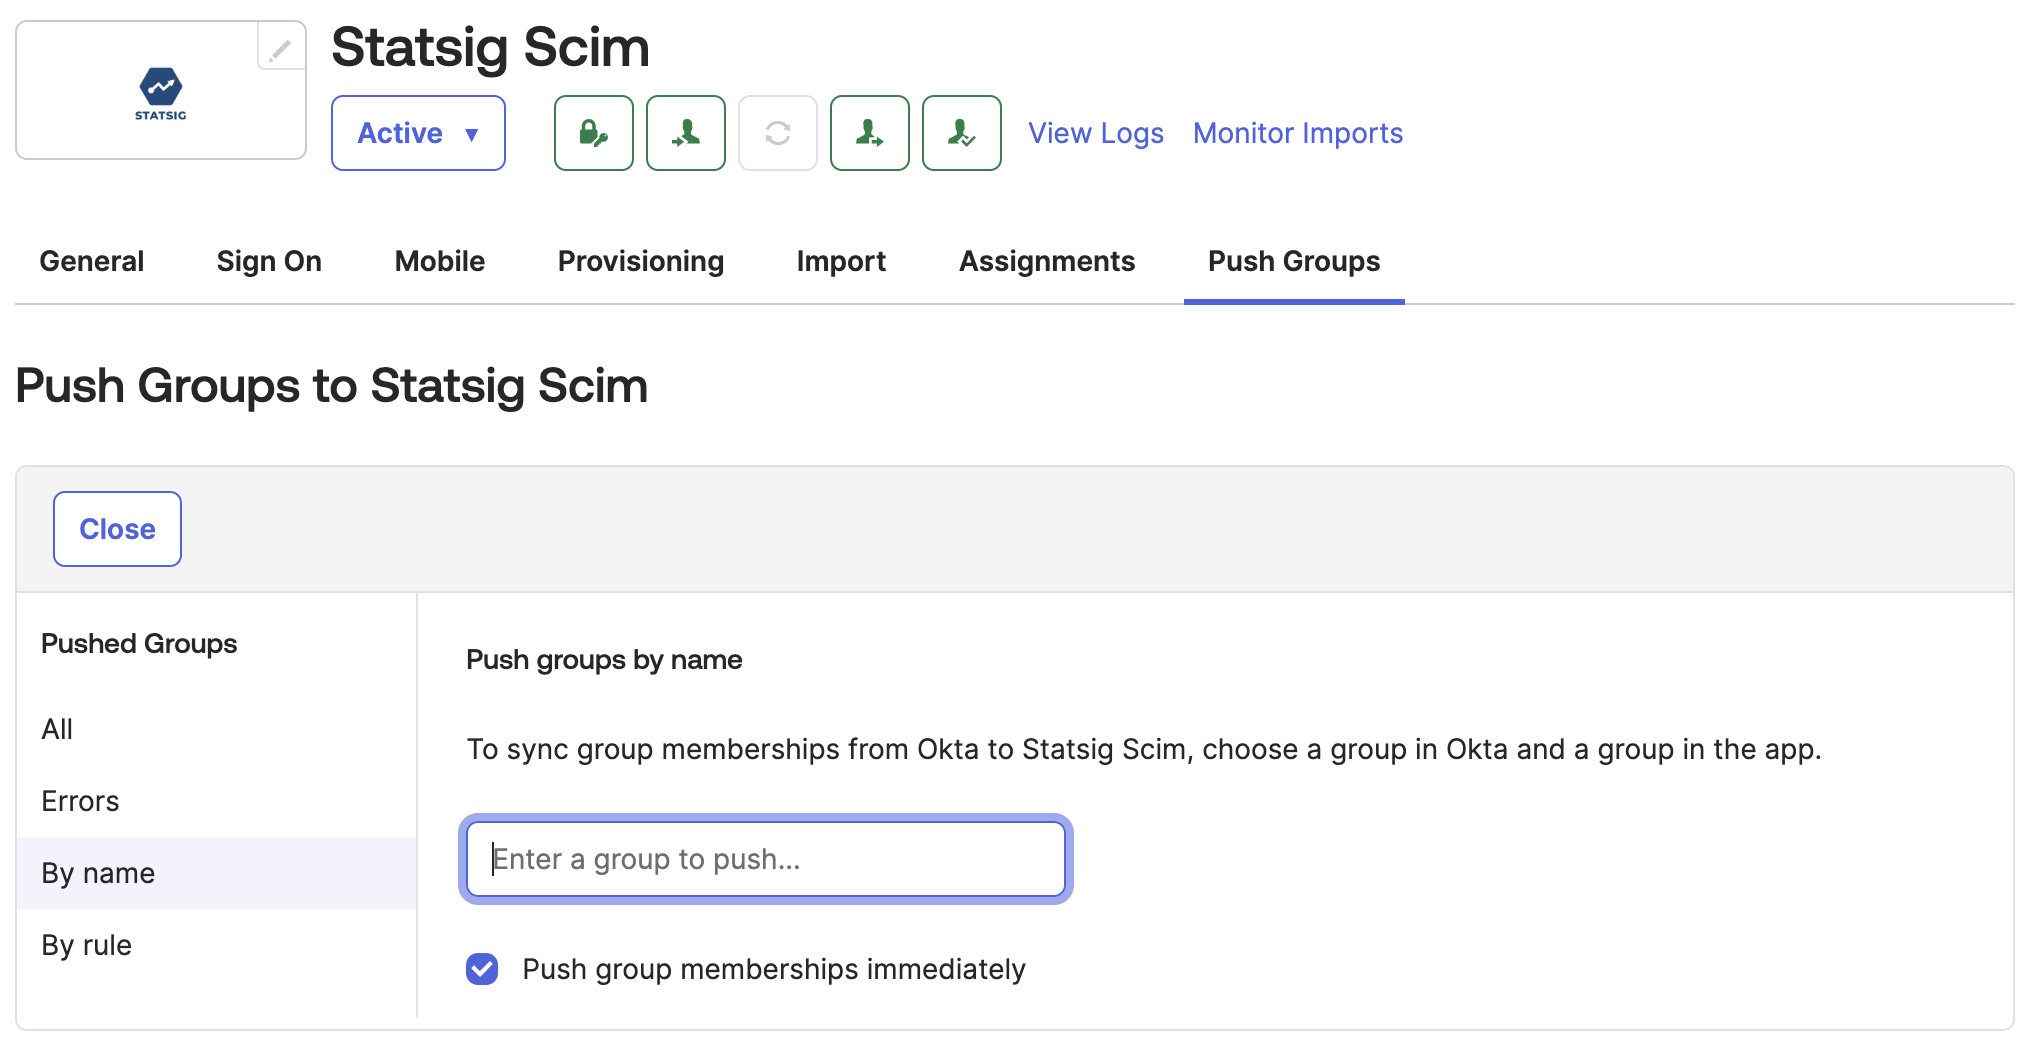
Task: Open the app logo edit pencil icon
Action: 280,47
